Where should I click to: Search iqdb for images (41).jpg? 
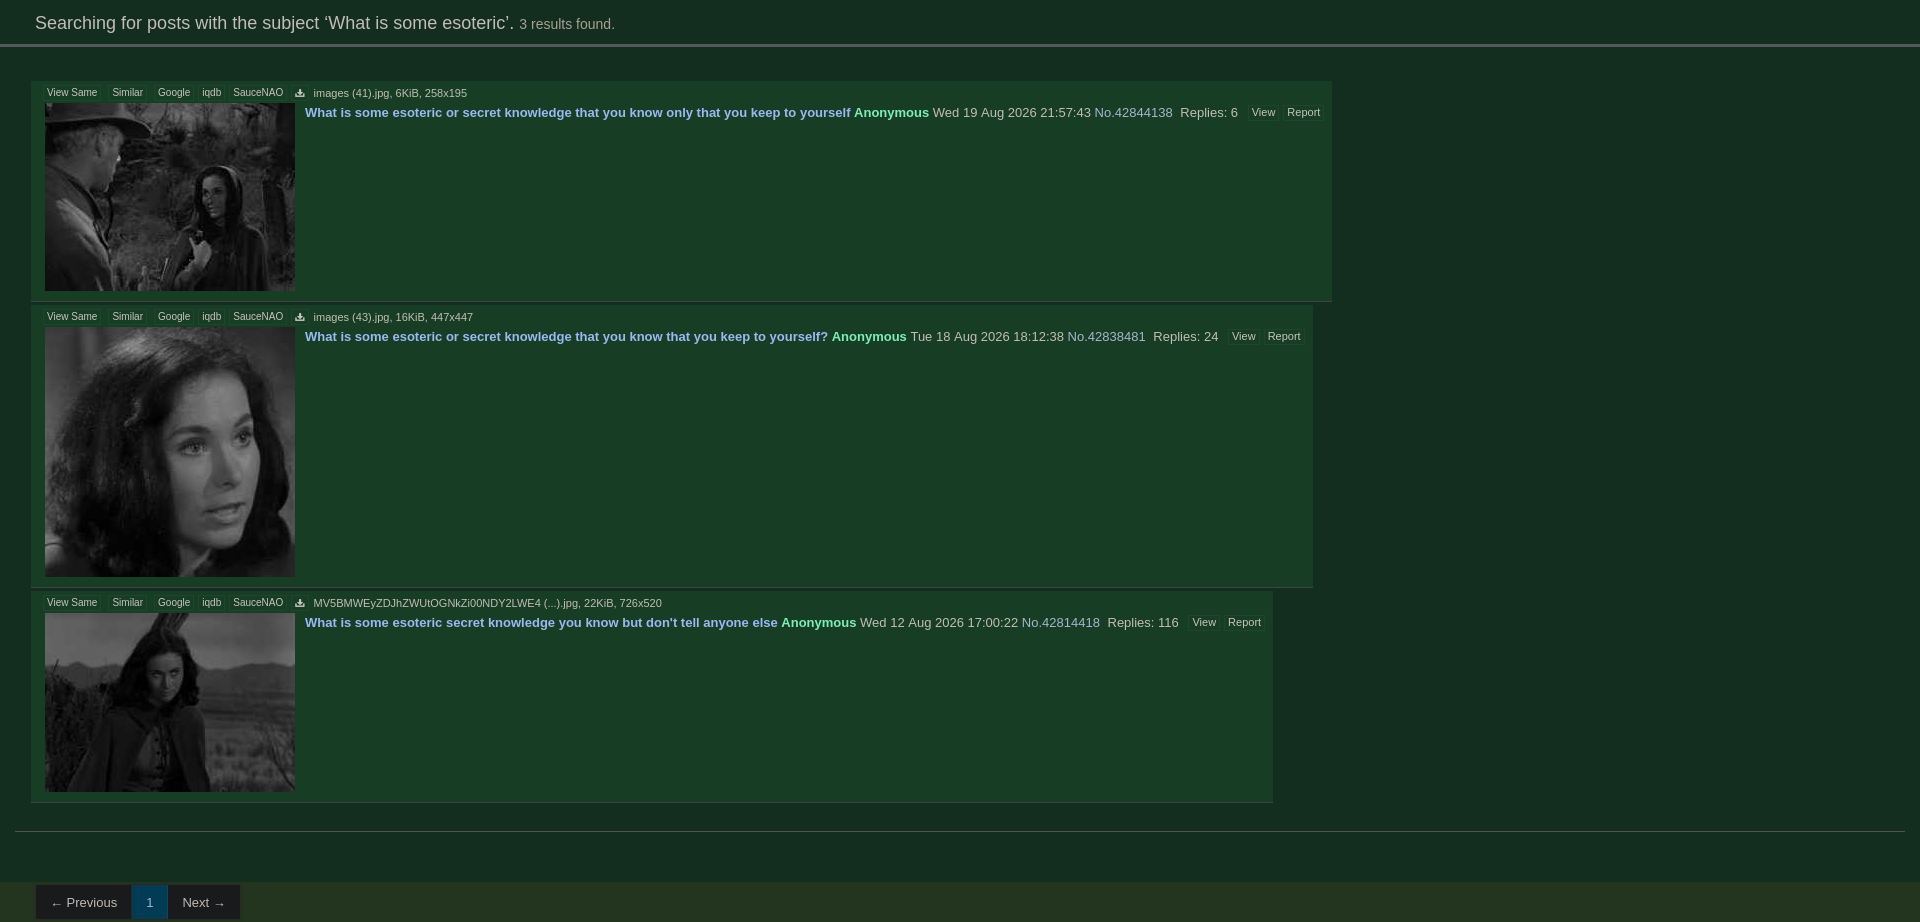tap(211, 93)
